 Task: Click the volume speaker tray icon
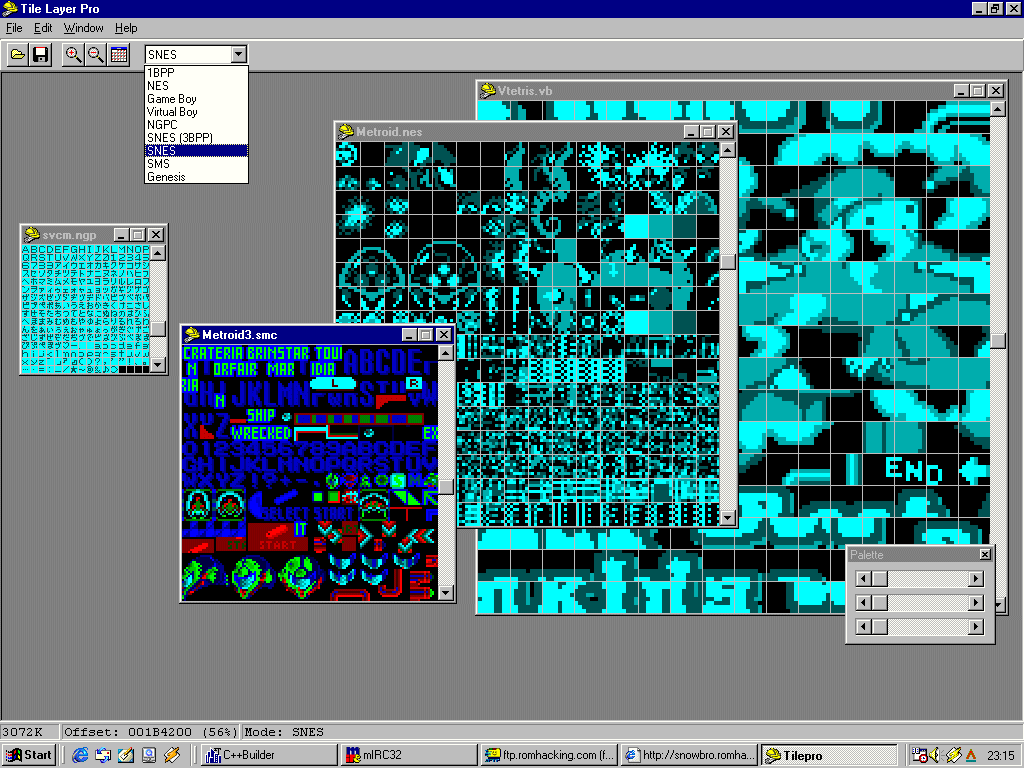click(936, 755)
